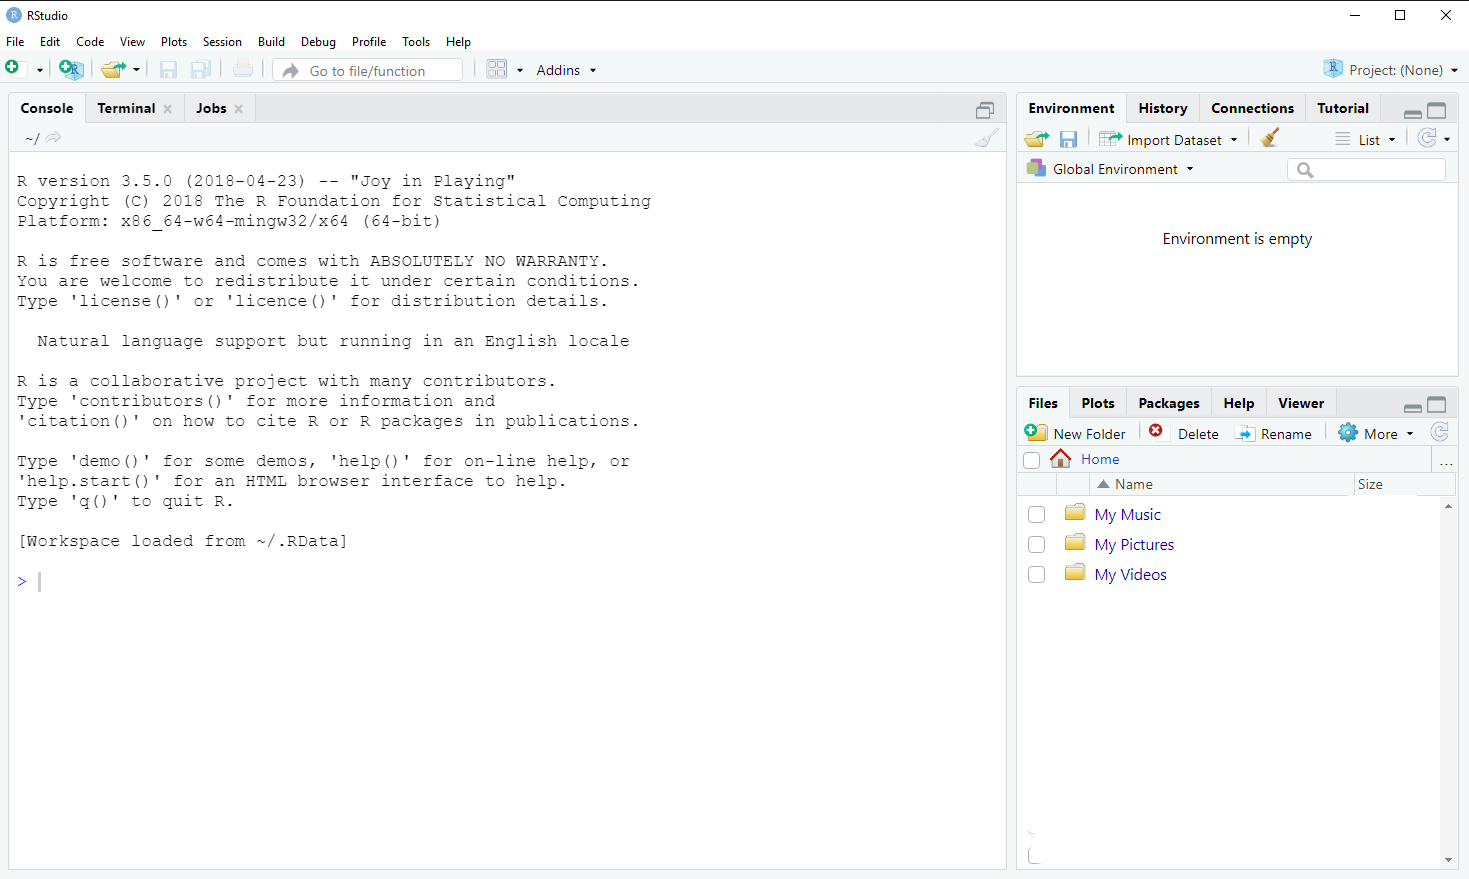Screen dimensions: 1469x879
Task: Open the Session menu
Action: pyautogui.click(x=222, y=42)
